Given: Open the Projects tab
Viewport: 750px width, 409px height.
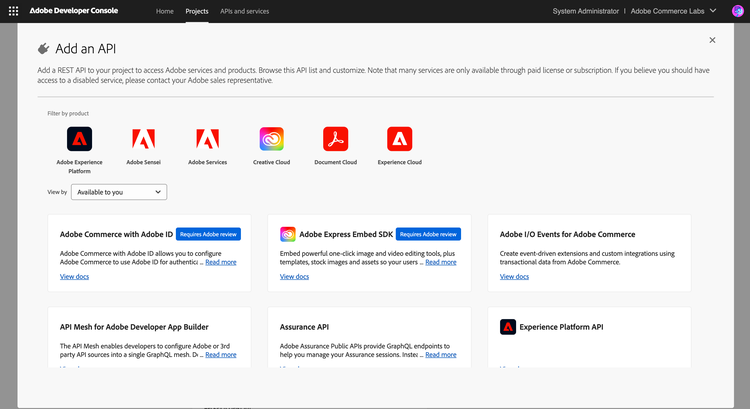Looking at the screenshot, I should [197, 10].
